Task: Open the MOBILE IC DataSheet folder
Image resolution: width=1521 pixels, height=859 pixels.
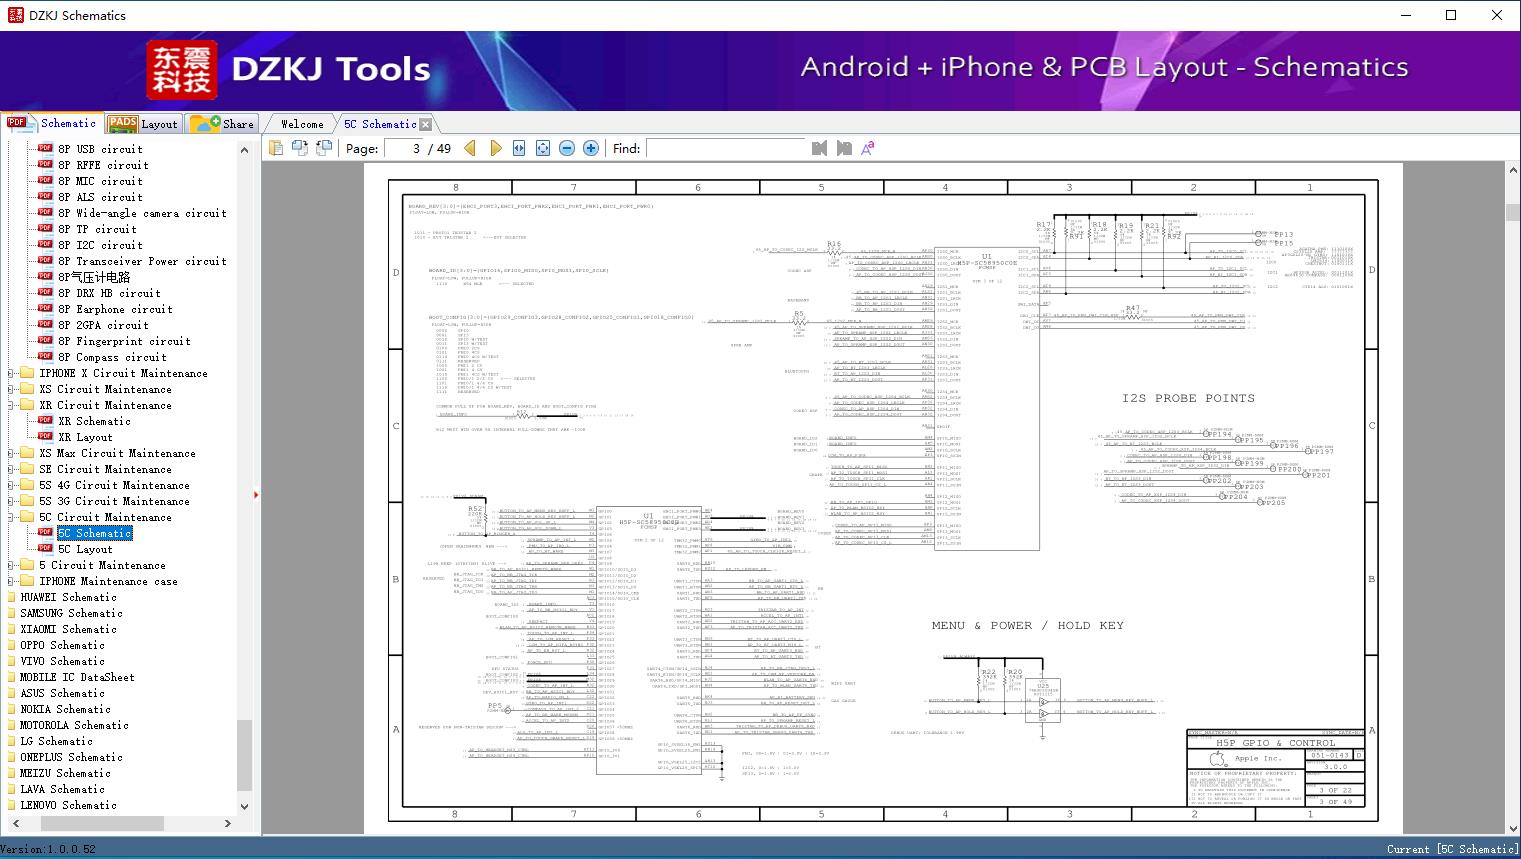Action: pos(78,677)
